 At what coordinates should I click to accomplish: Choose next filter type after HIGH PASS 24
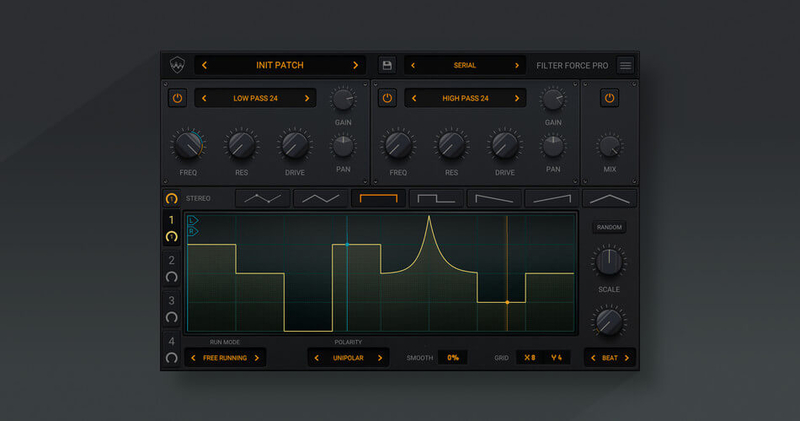(517, 98)
